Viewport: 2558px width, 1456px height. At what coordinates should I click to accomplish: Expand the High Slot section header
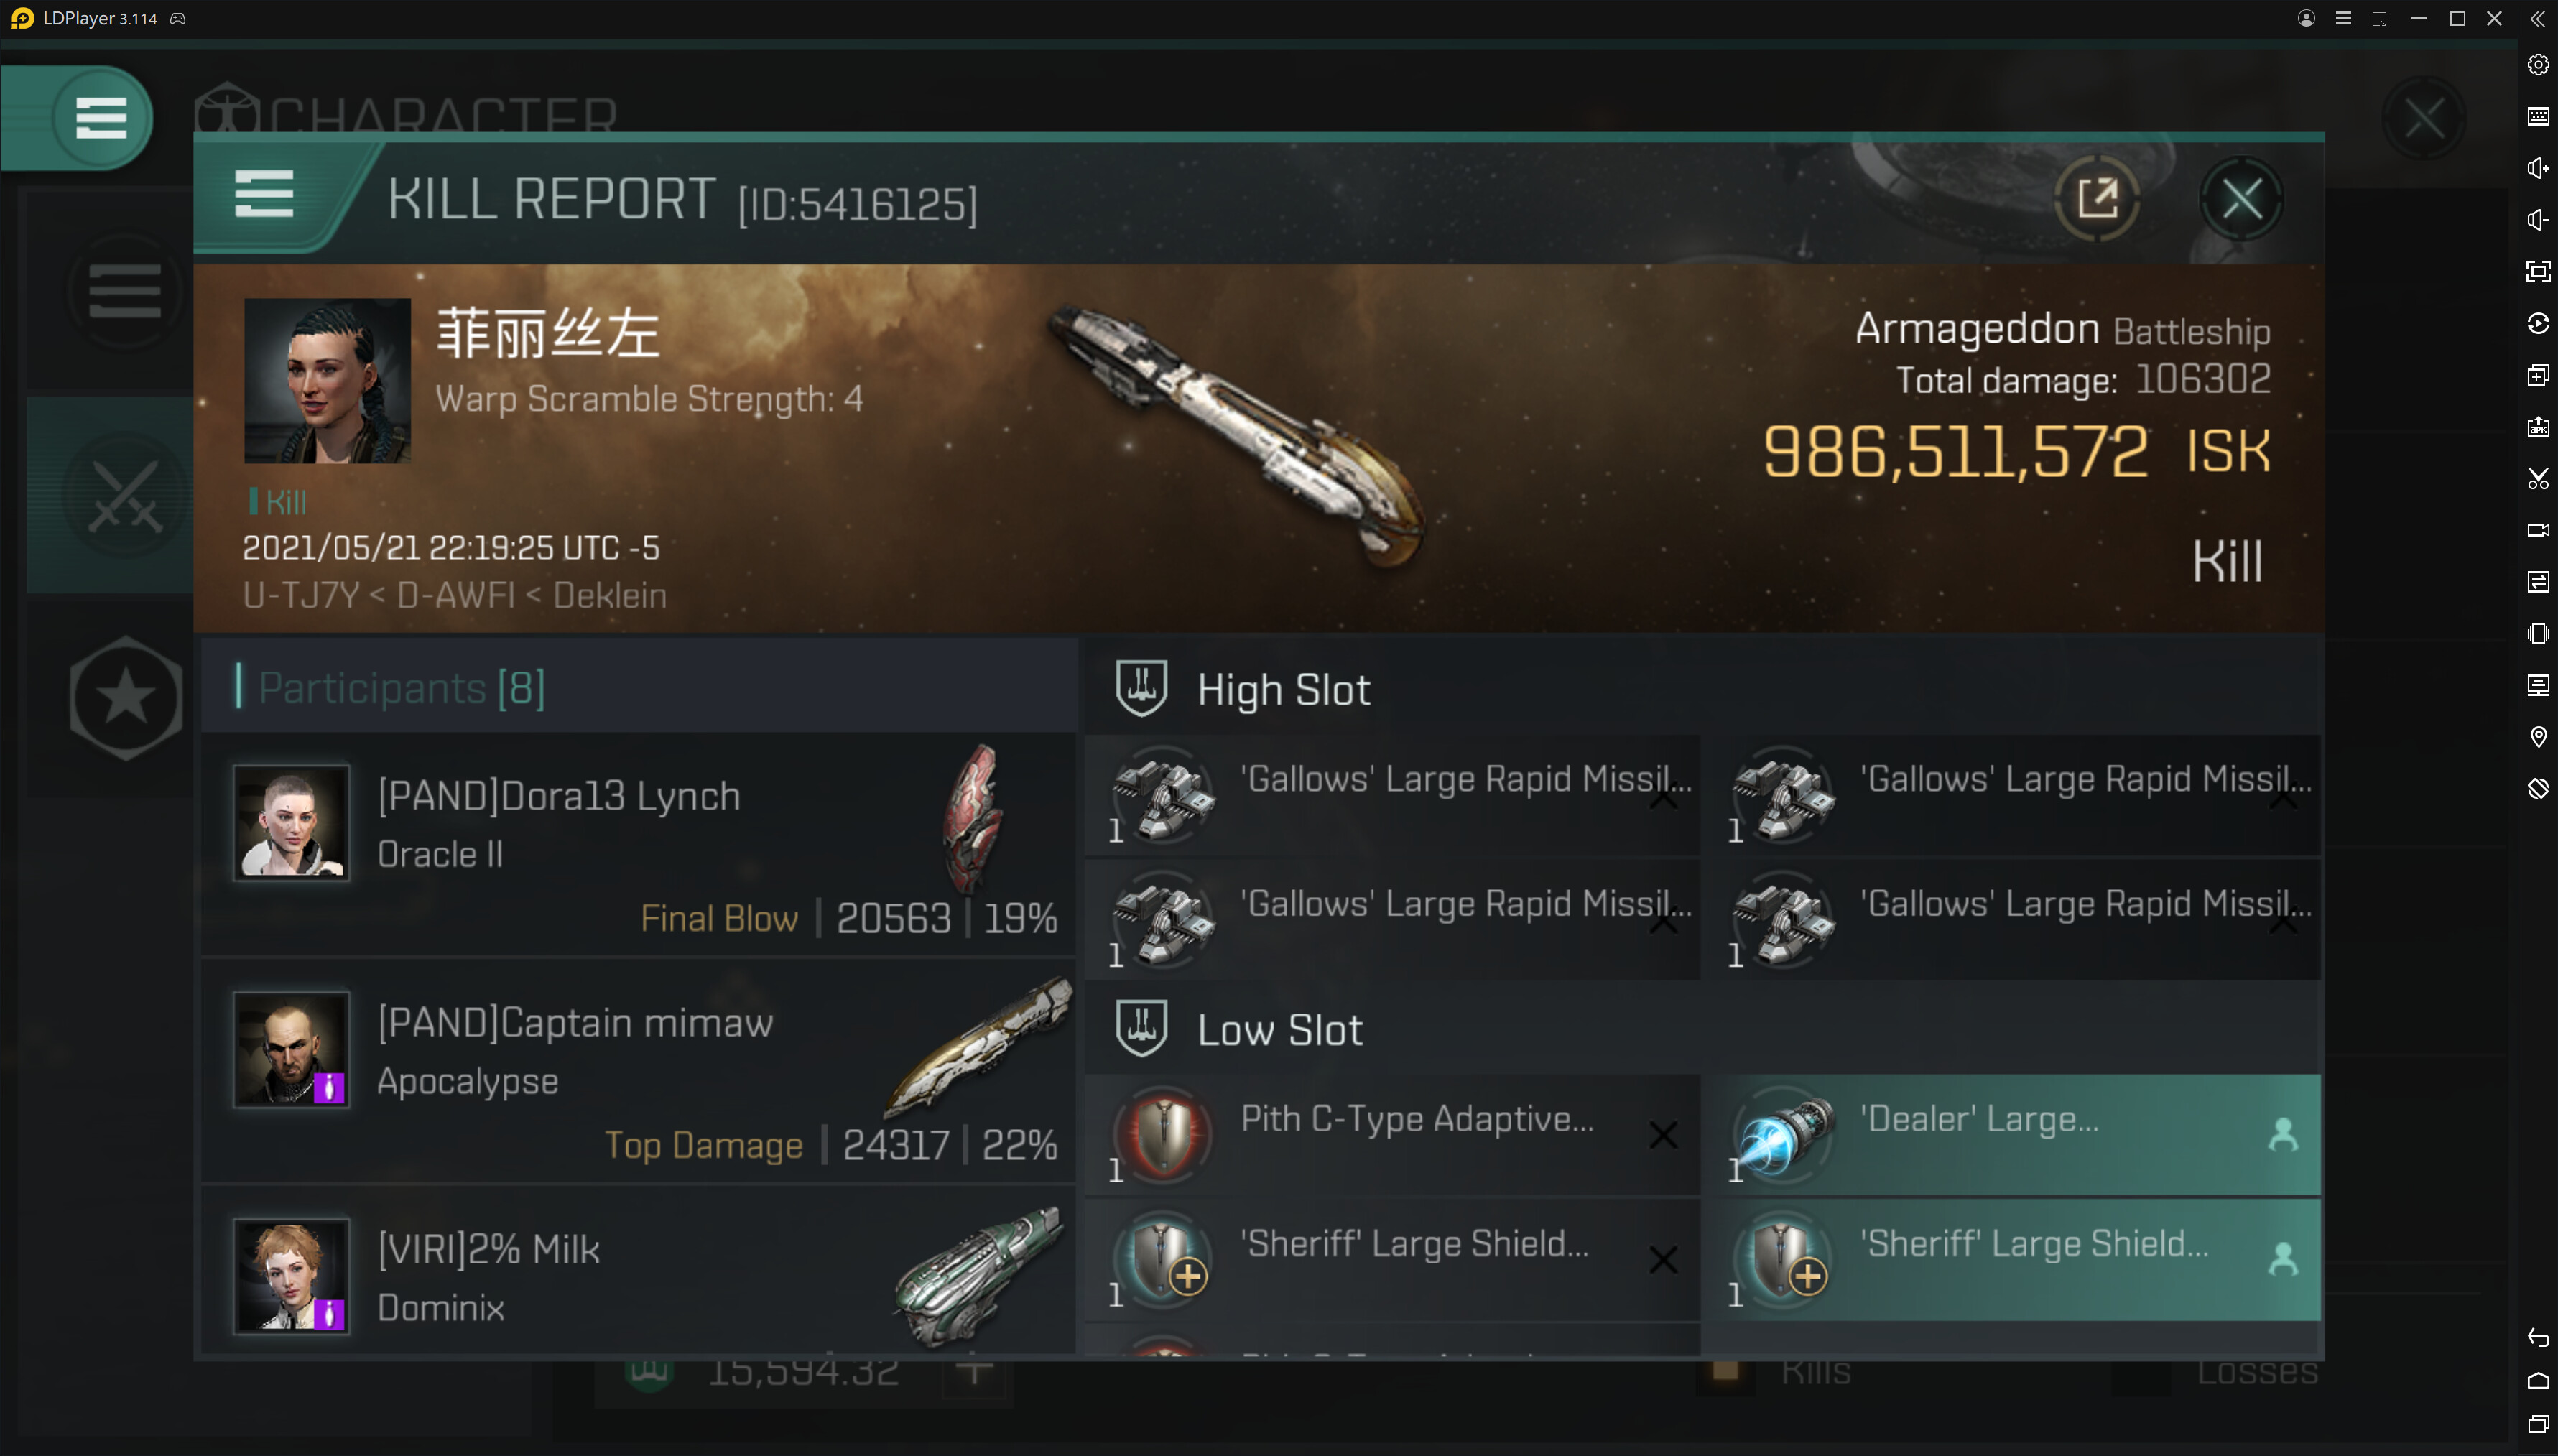(x=1283, y=690)
